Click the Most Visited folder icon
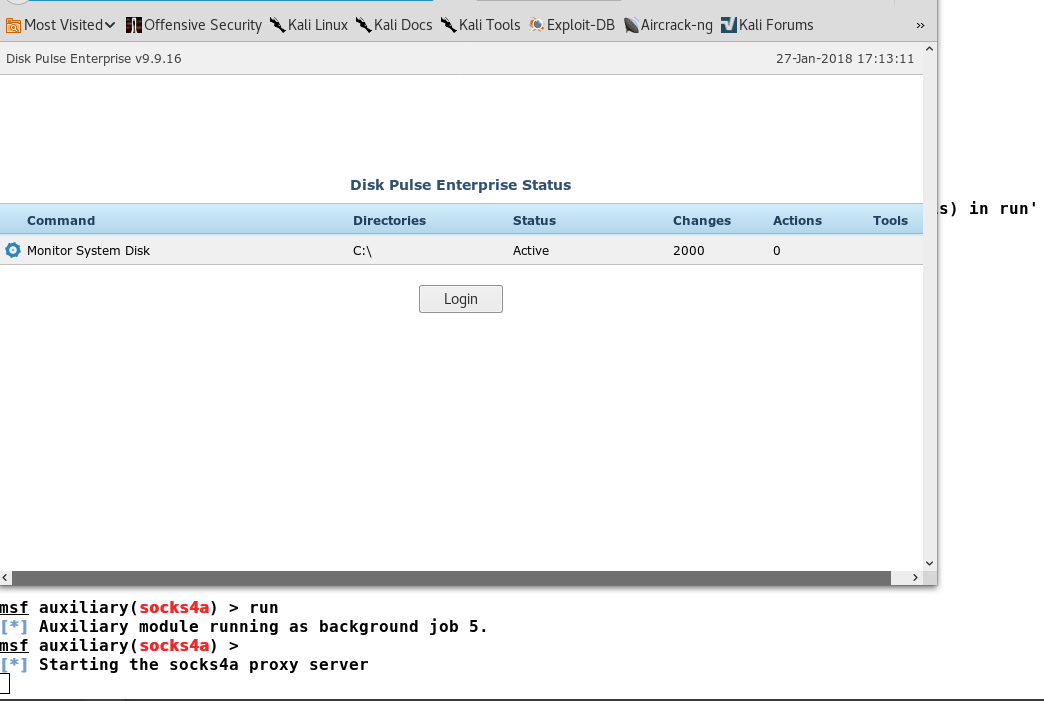 pos(13,25)
